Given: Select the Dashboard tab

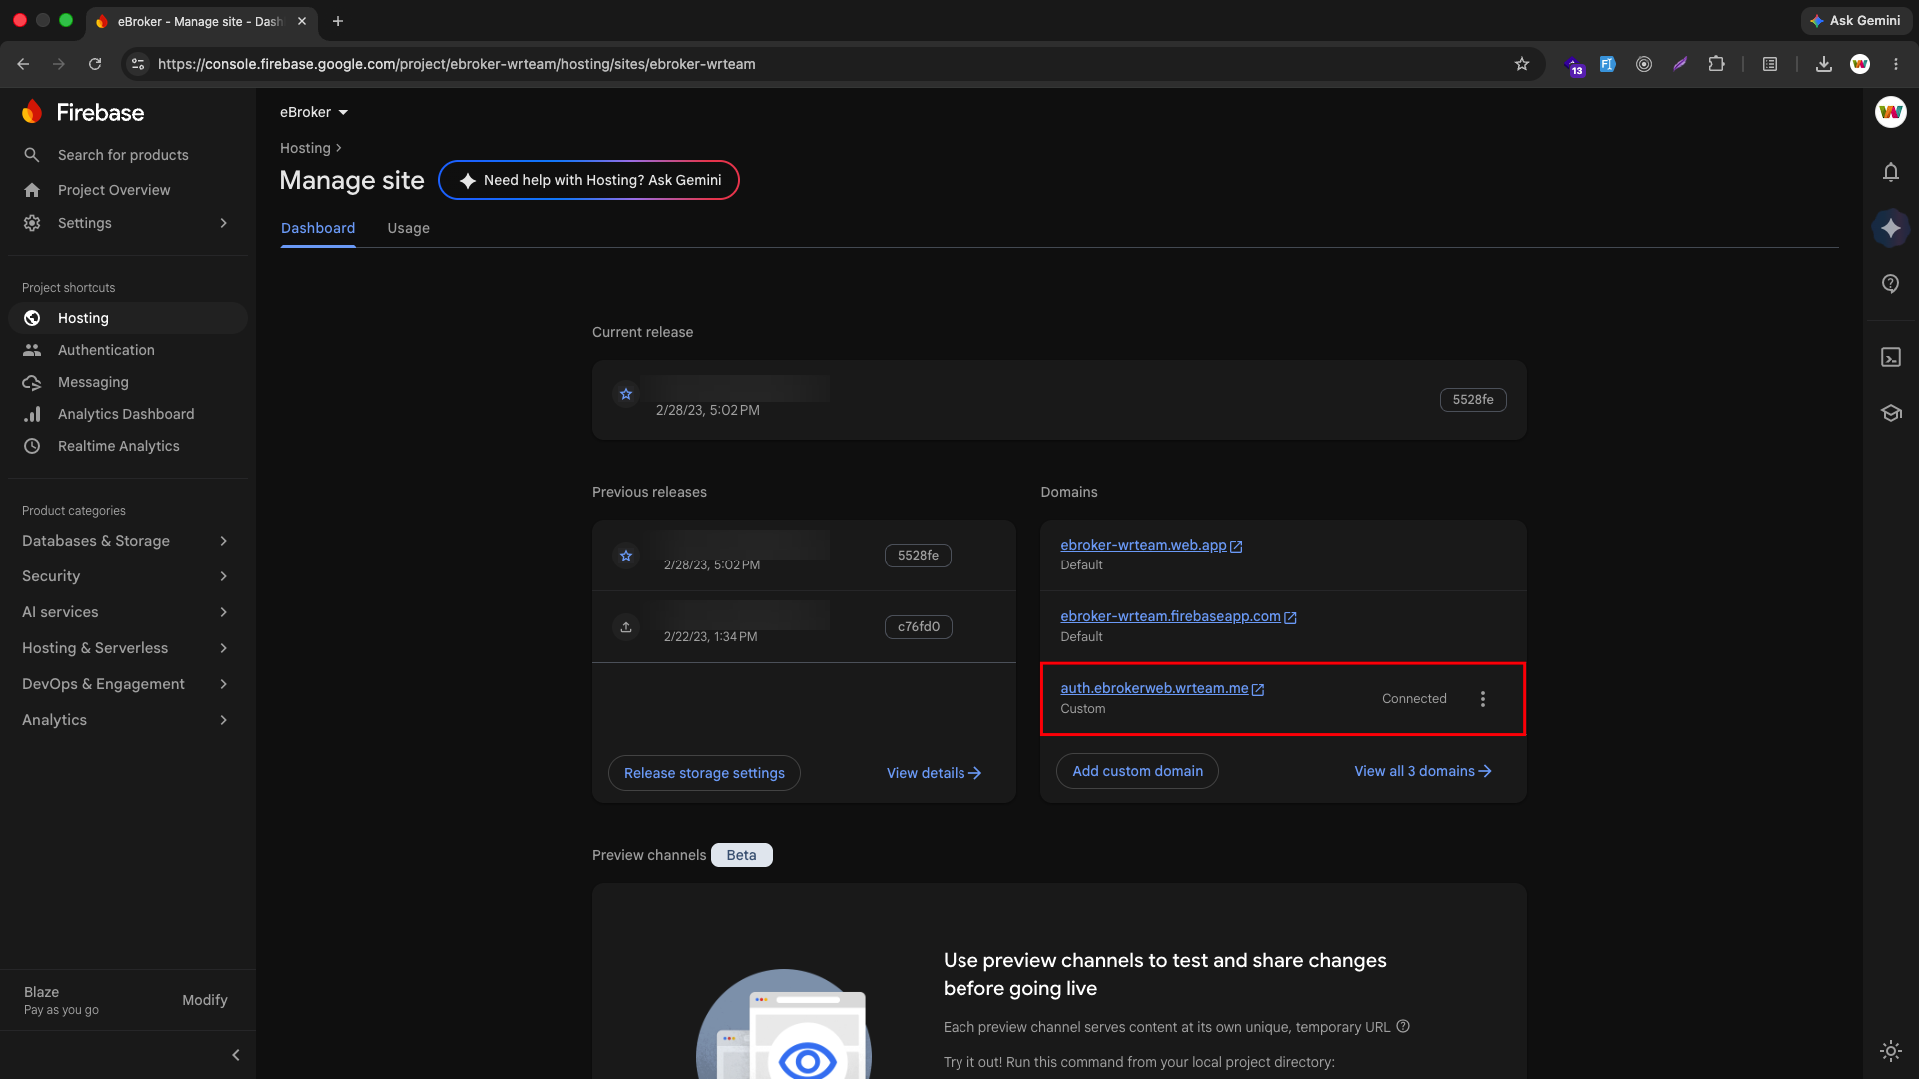Looking at the screenshot, I should tap(318, 228).
